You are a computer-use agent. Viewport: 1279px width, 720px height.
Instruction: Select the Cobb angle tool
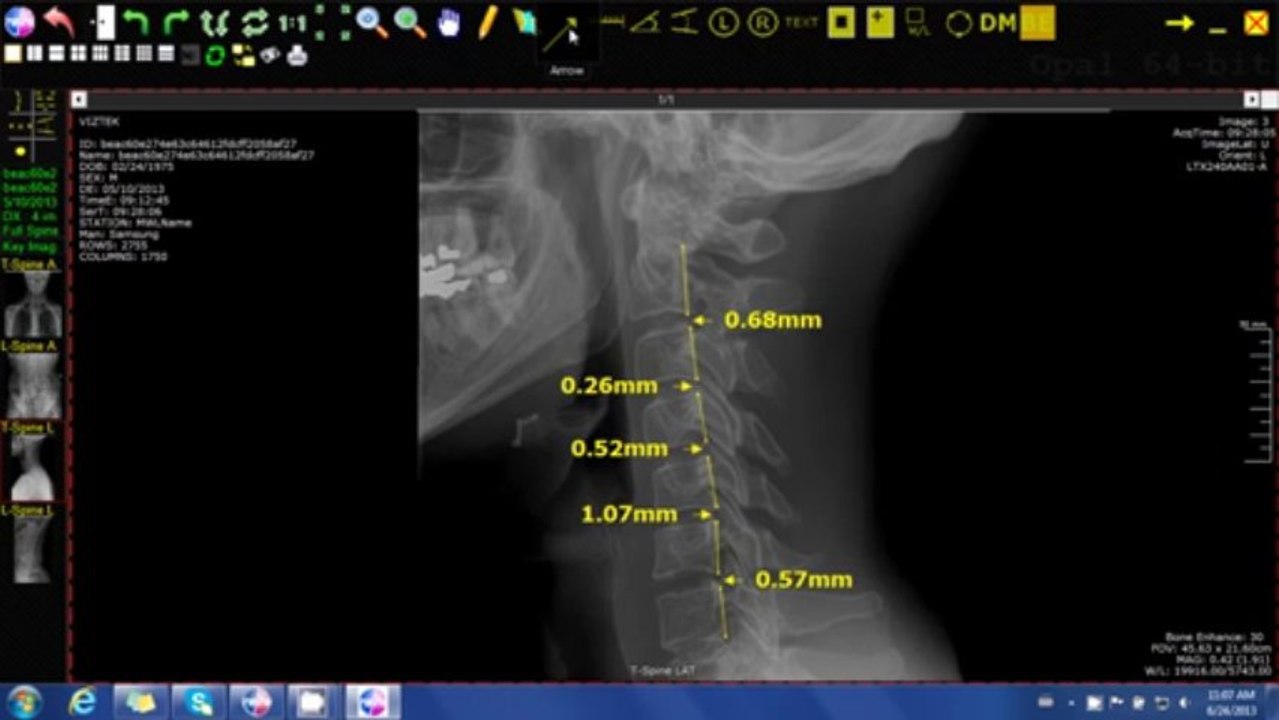(x=685, y=21)
